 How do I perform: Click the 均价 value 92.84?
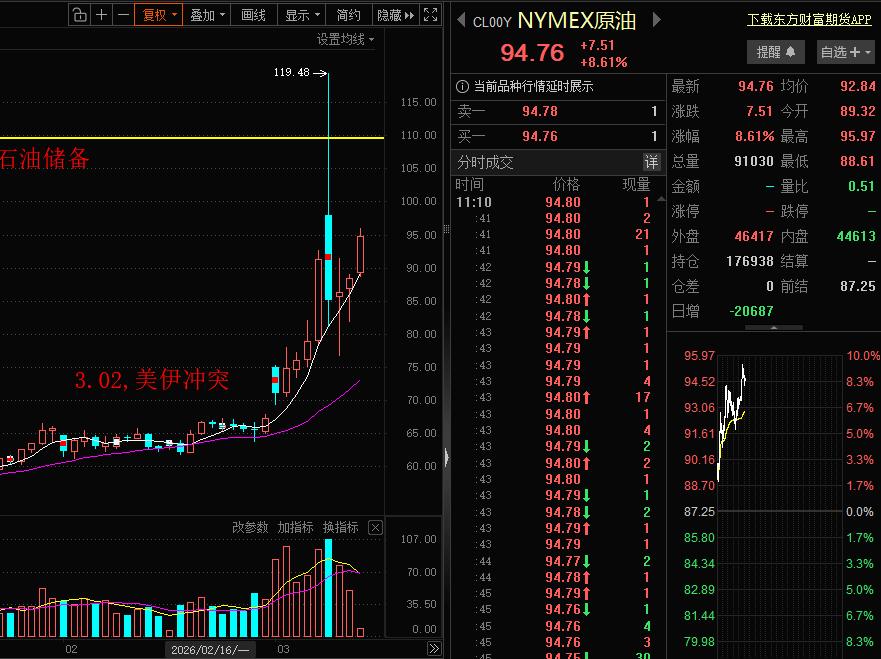[x=857, y=86]
